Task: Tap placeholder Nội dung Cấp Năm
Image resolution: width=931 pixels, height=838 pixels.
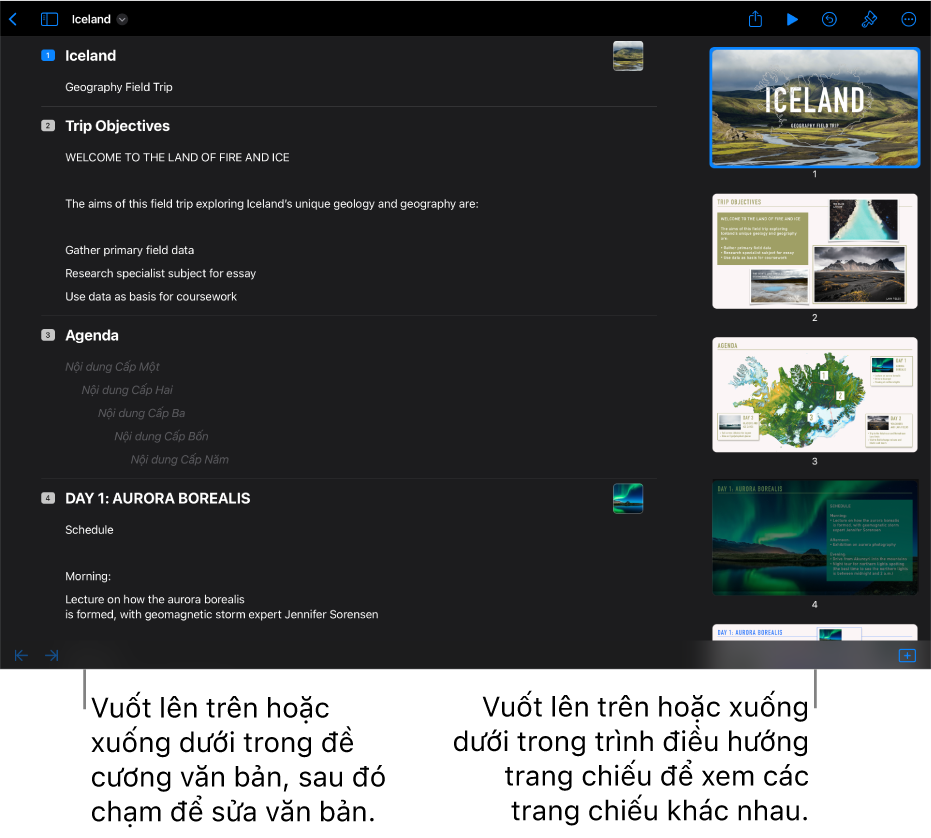Action: click(x=179, y=459)
